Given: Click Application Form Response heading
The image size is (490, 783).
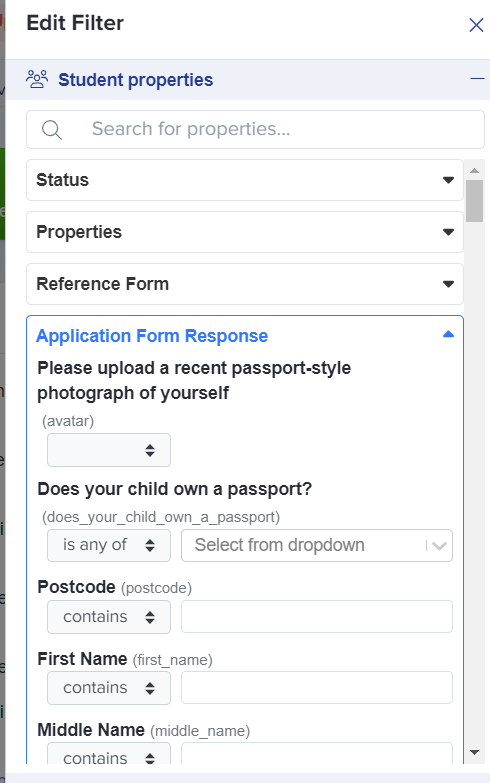Looking at the screenshot, I should click(152, 336).
